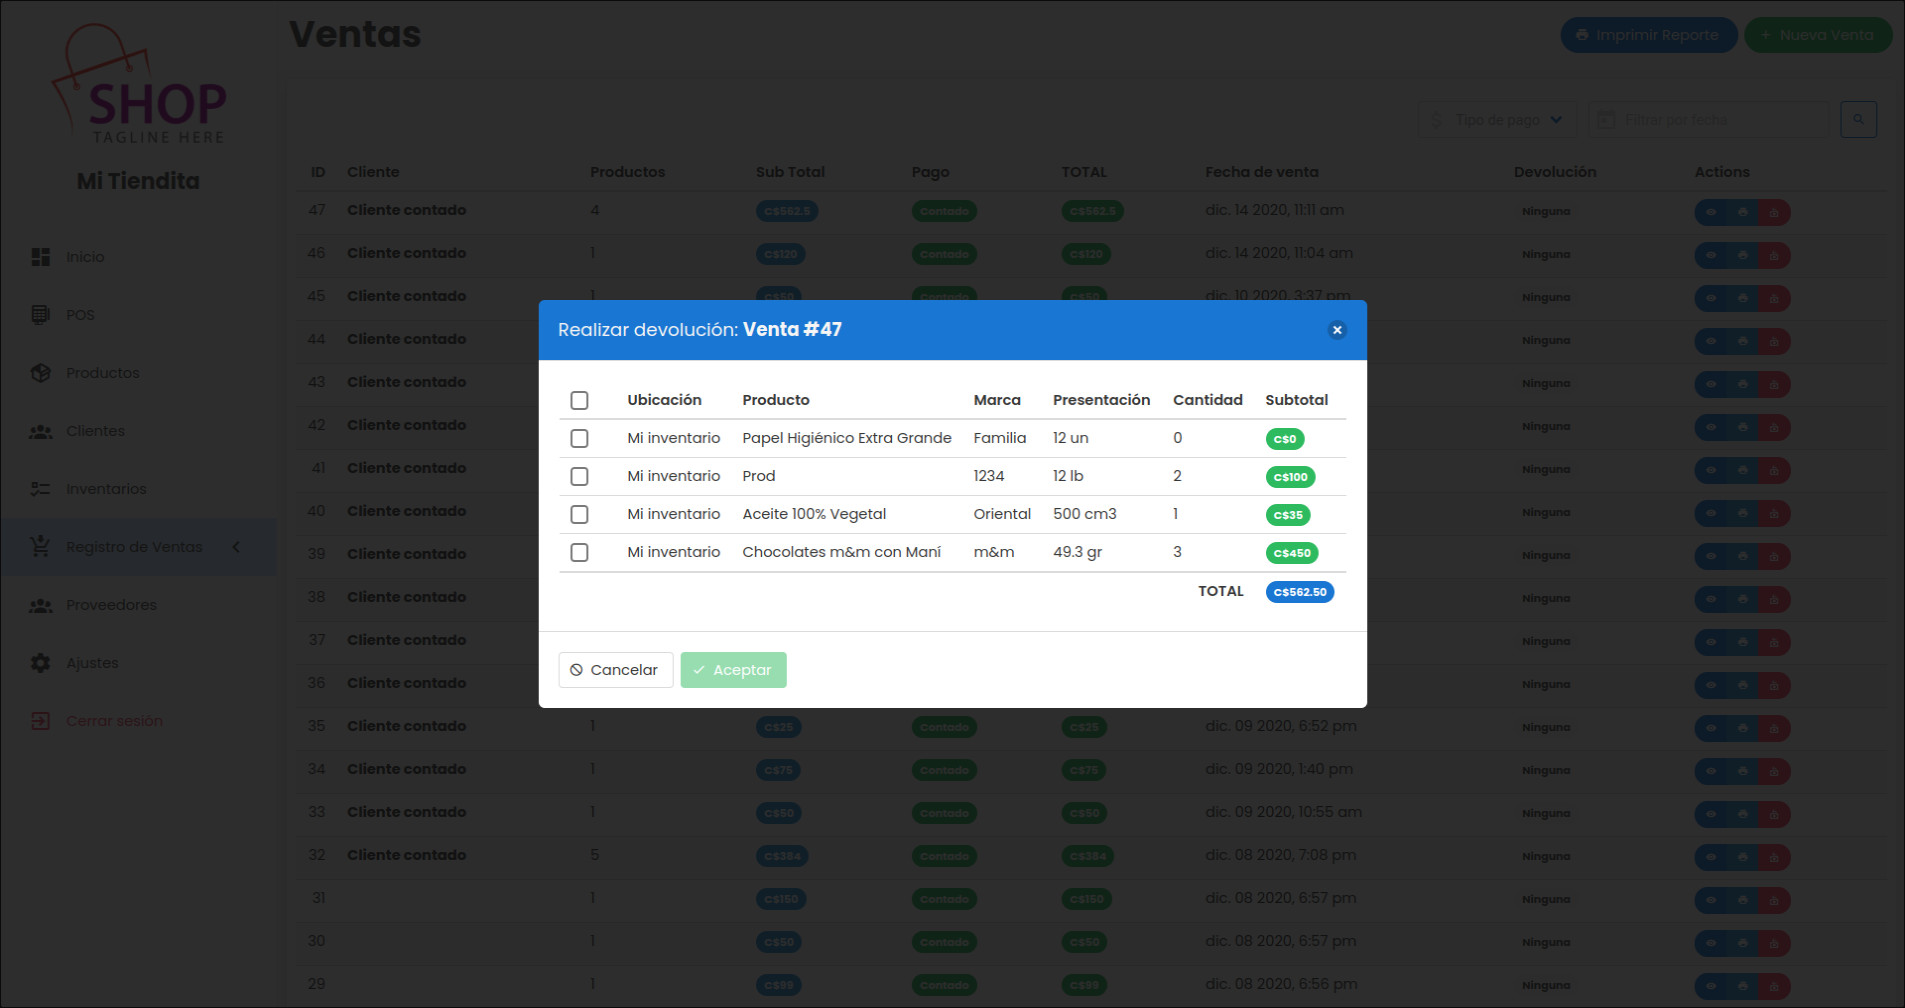This screenshot has width=1905, height=1008.
Task: Click the Inicio dashboard icon
Action: [x=40, y=257]
